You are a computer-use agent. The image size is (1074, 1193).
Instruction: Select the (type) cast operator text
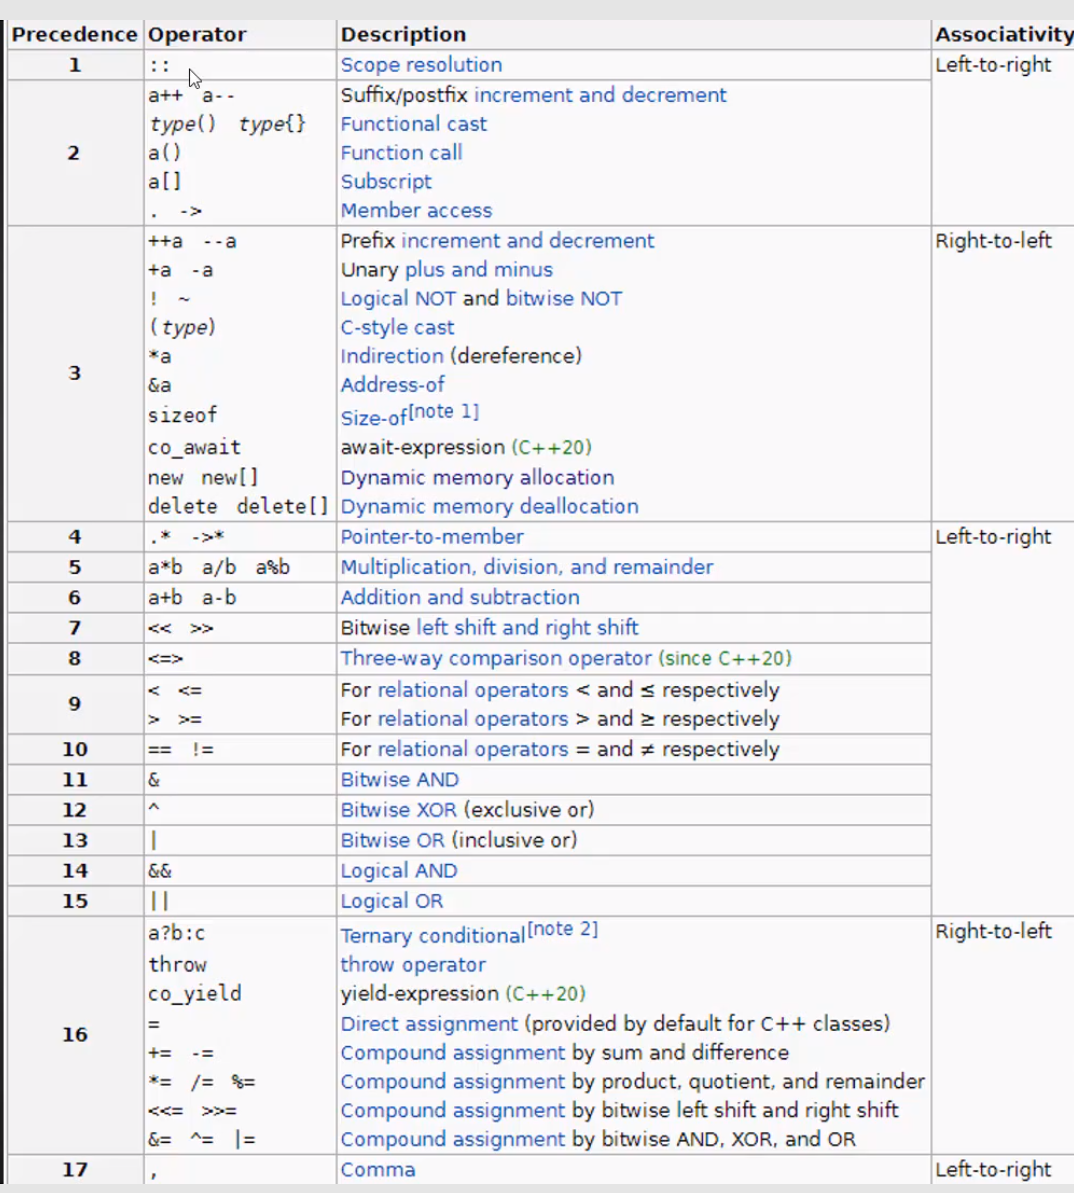(x=183, y=328)
